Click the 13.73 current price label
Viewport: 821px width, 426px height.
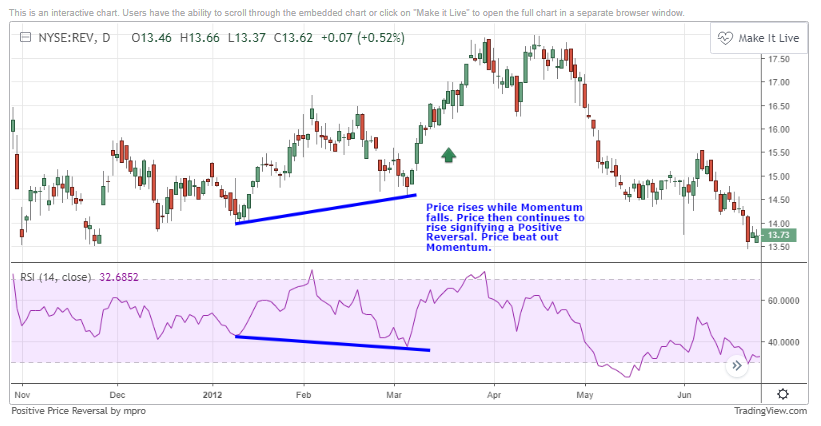coord(779,236)
